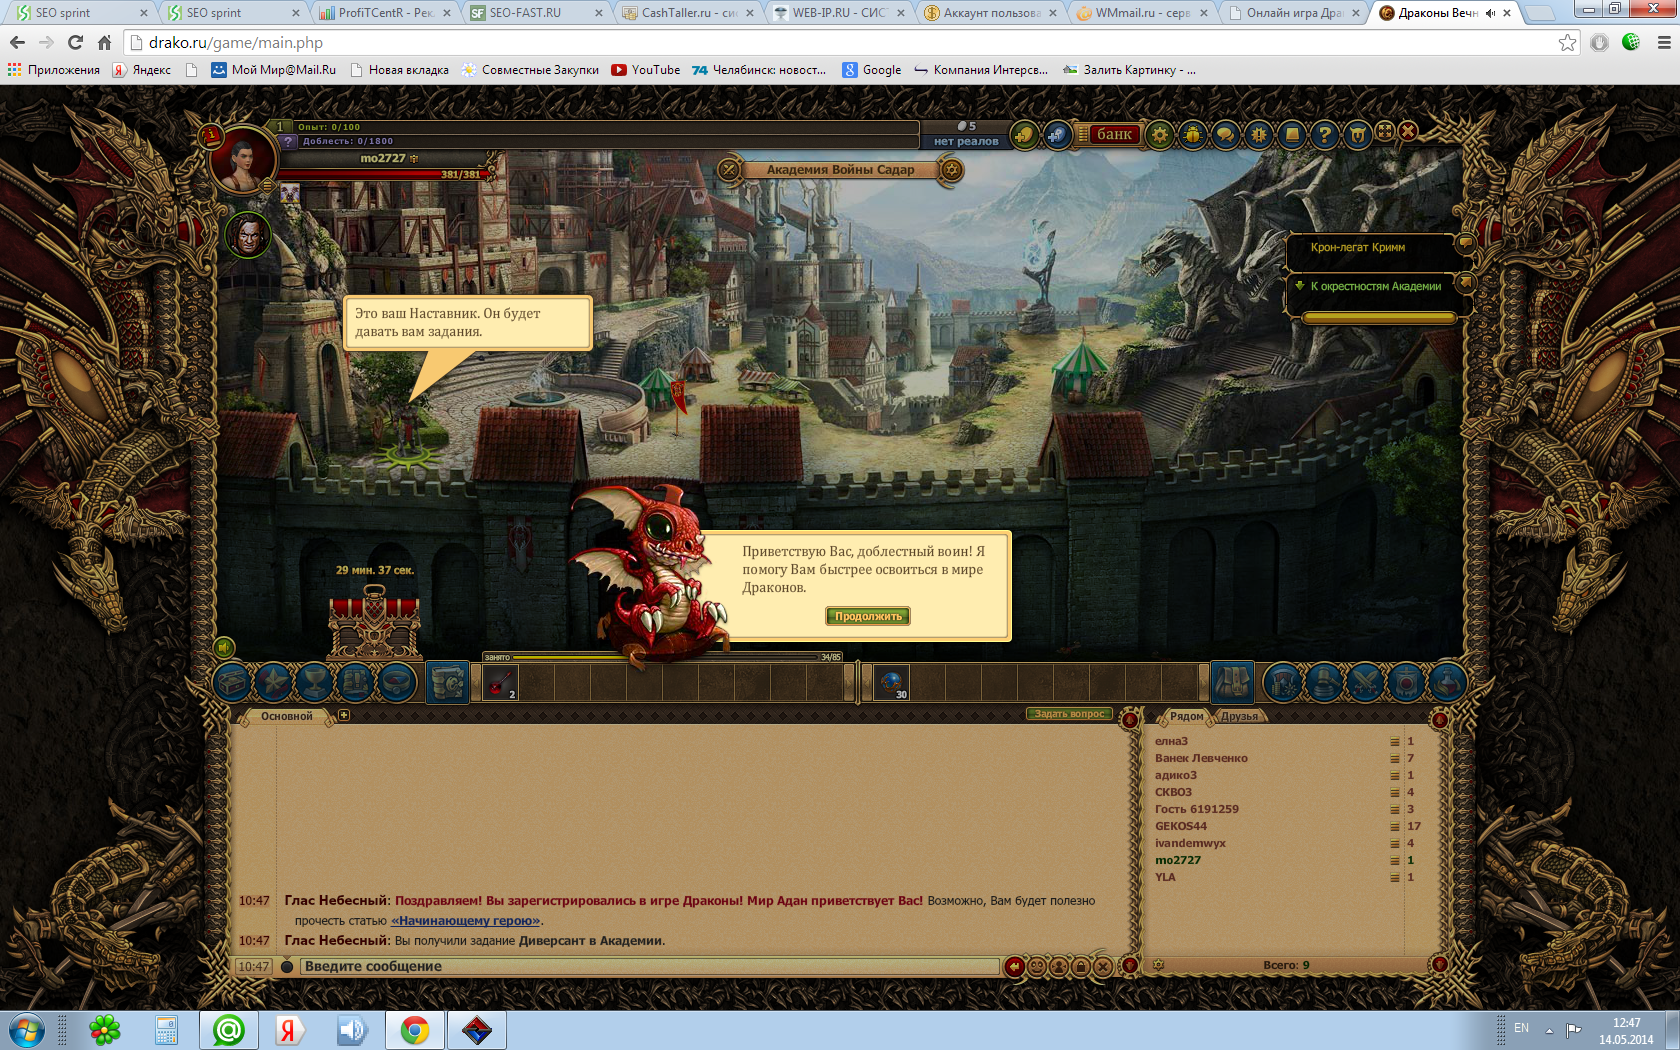Send chat message with red arrow button
This screenshot has height=1050, width=1680.
click(1014, 967)
